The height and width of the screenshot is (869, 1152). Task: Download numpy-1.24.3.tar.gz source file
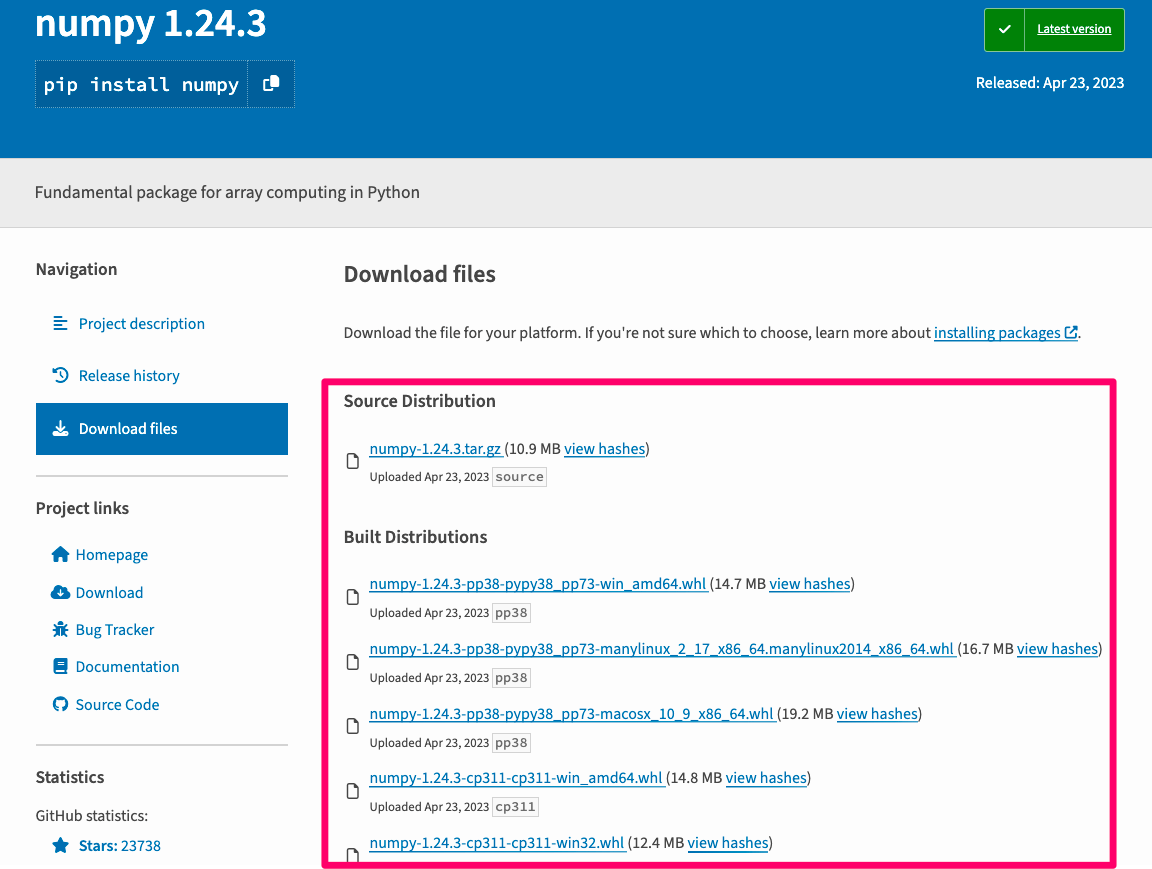coord(435,449)
